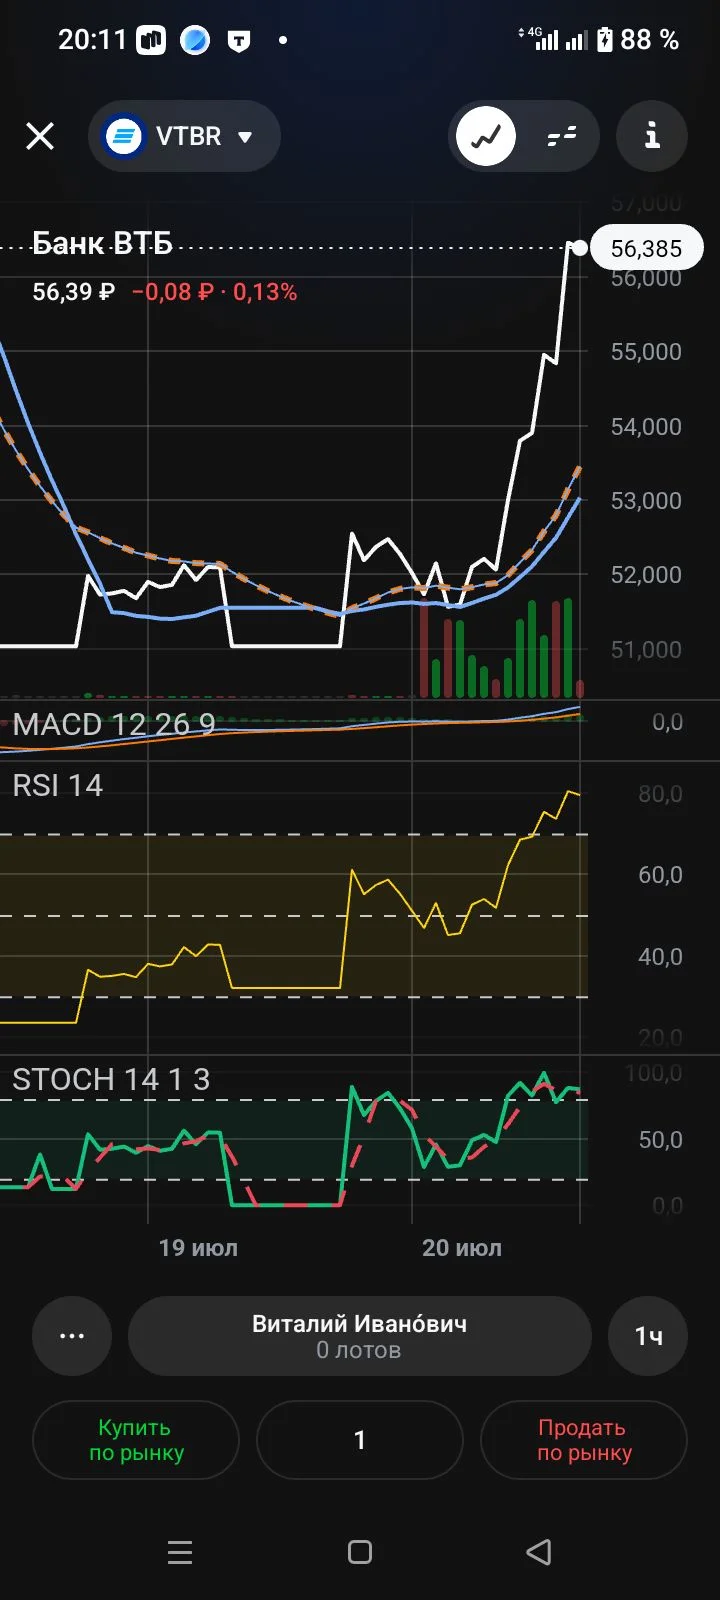Tap the 20 июл date label
Viewport: 720px width, 1600px height.
(462, 1248)
